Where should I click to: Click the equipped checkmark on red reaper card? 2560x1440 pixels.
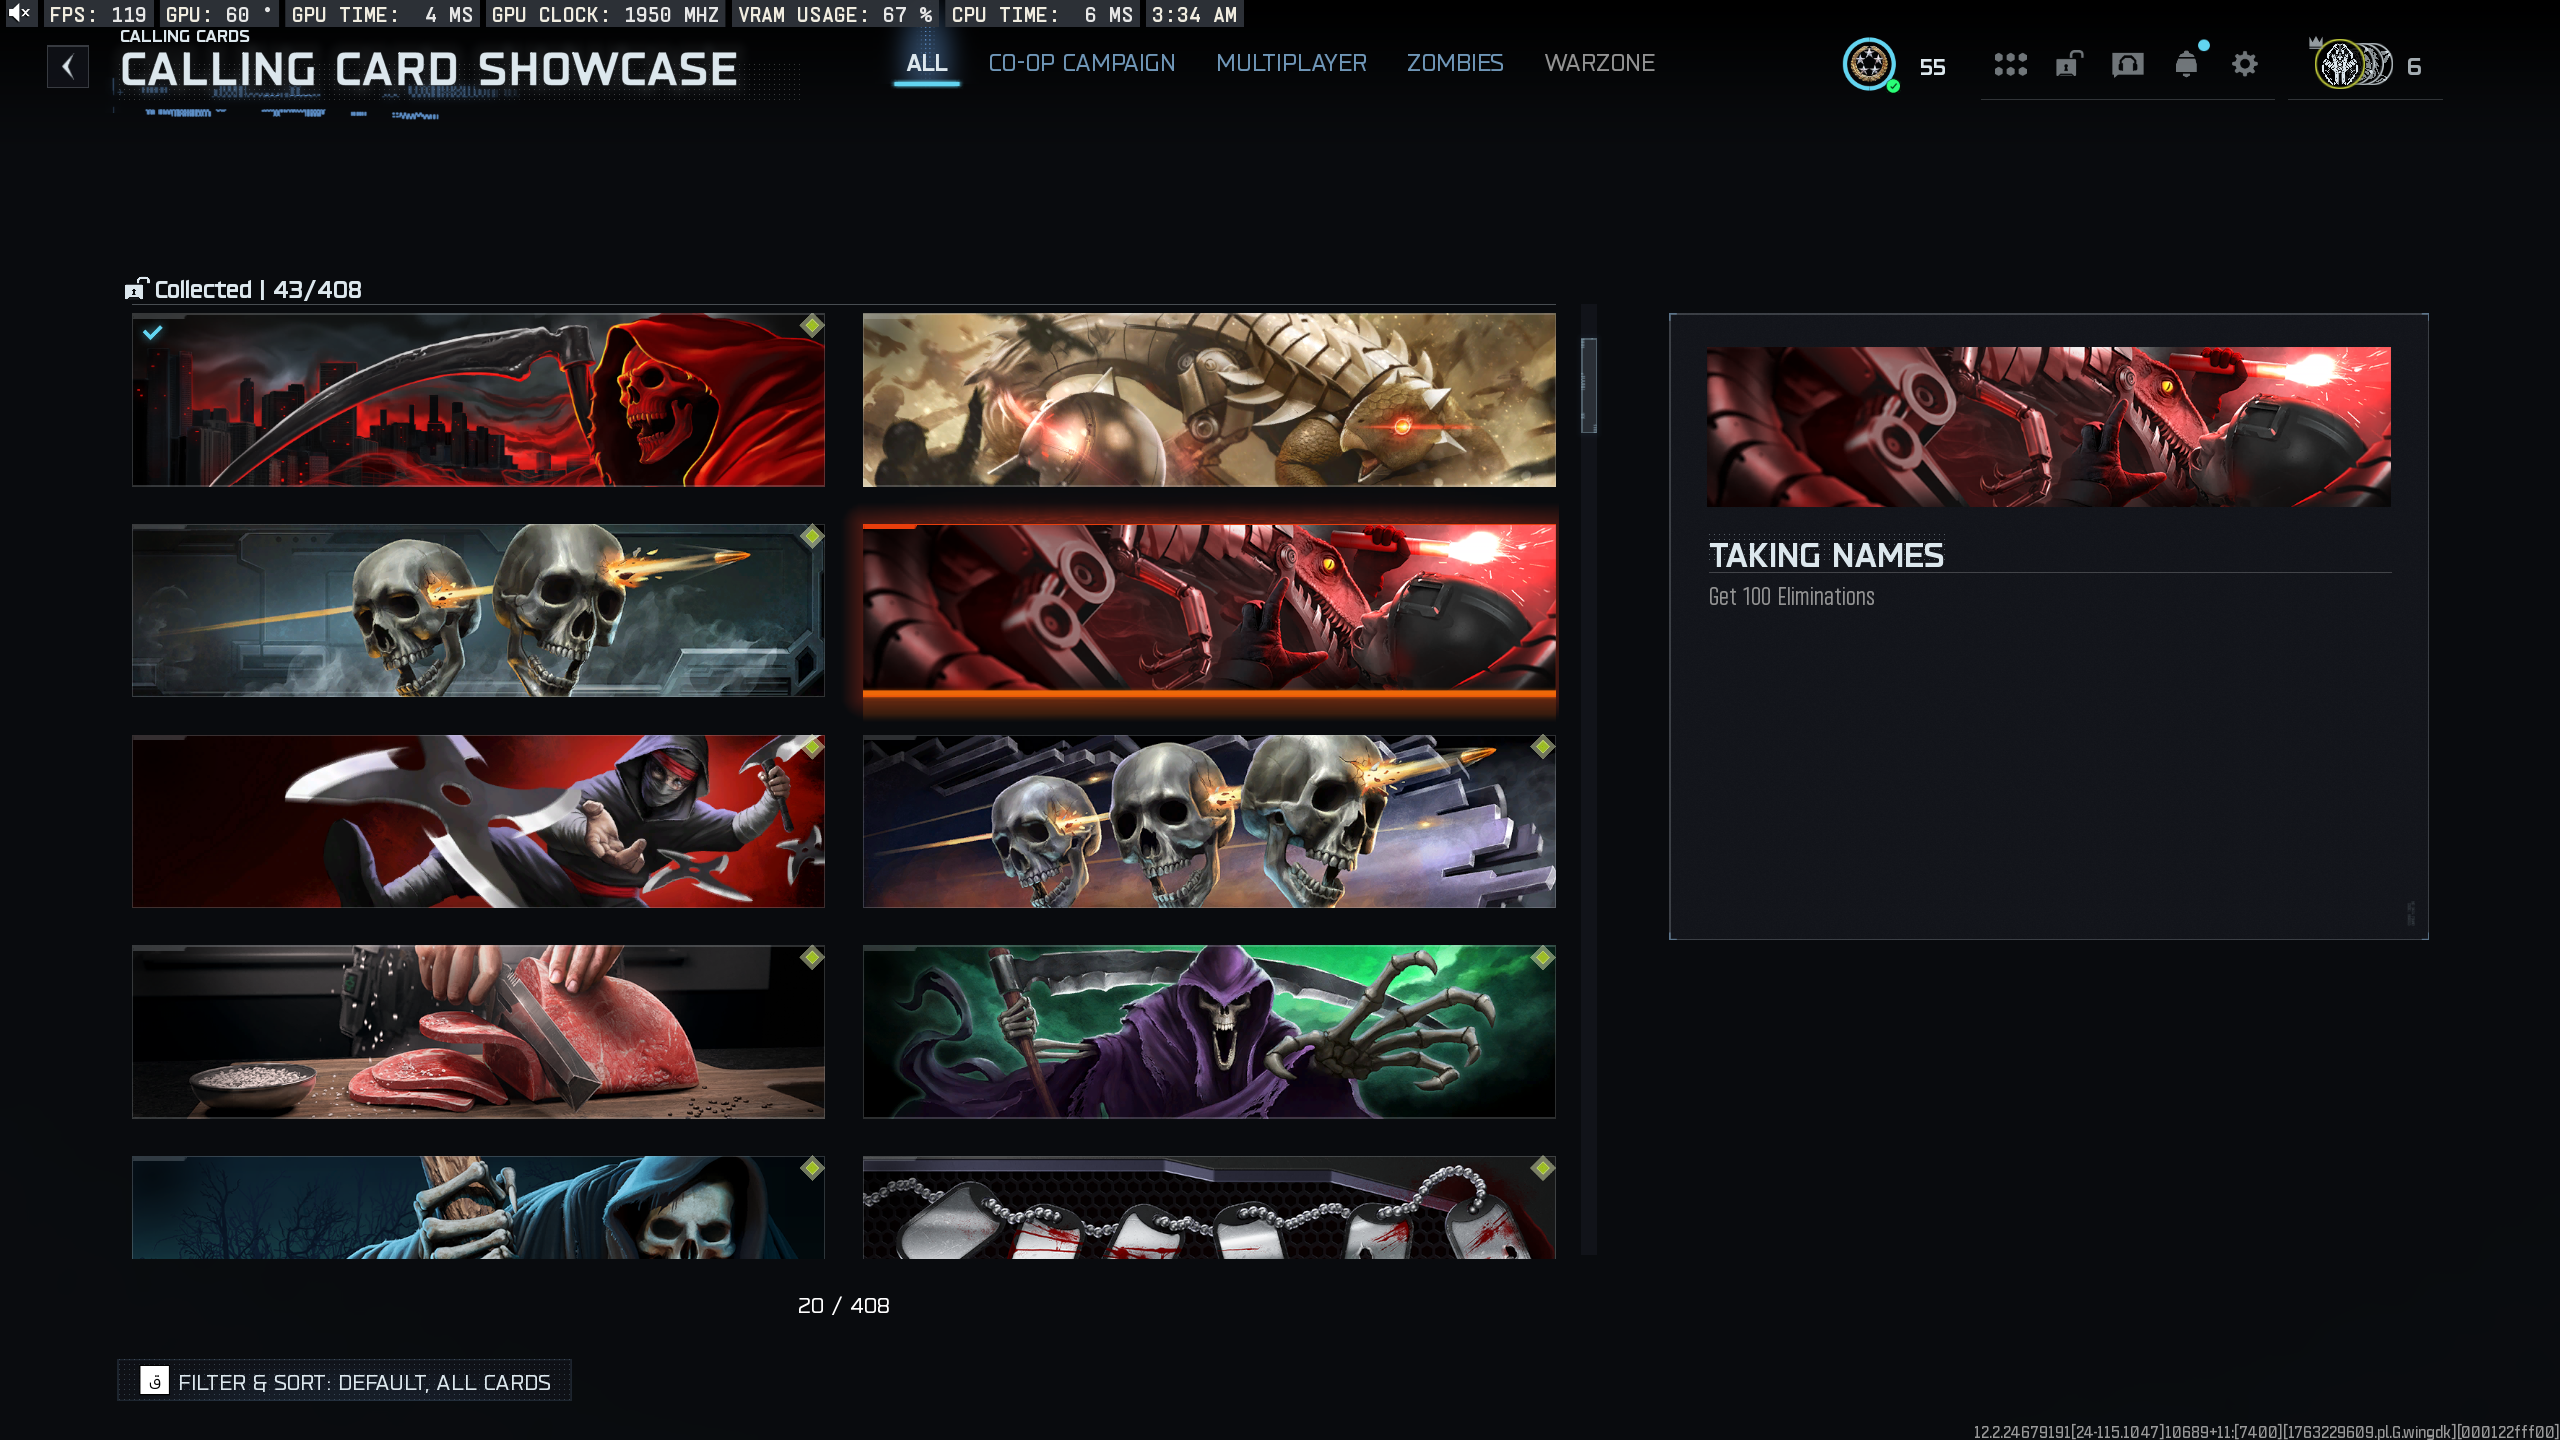click(153, 332)
